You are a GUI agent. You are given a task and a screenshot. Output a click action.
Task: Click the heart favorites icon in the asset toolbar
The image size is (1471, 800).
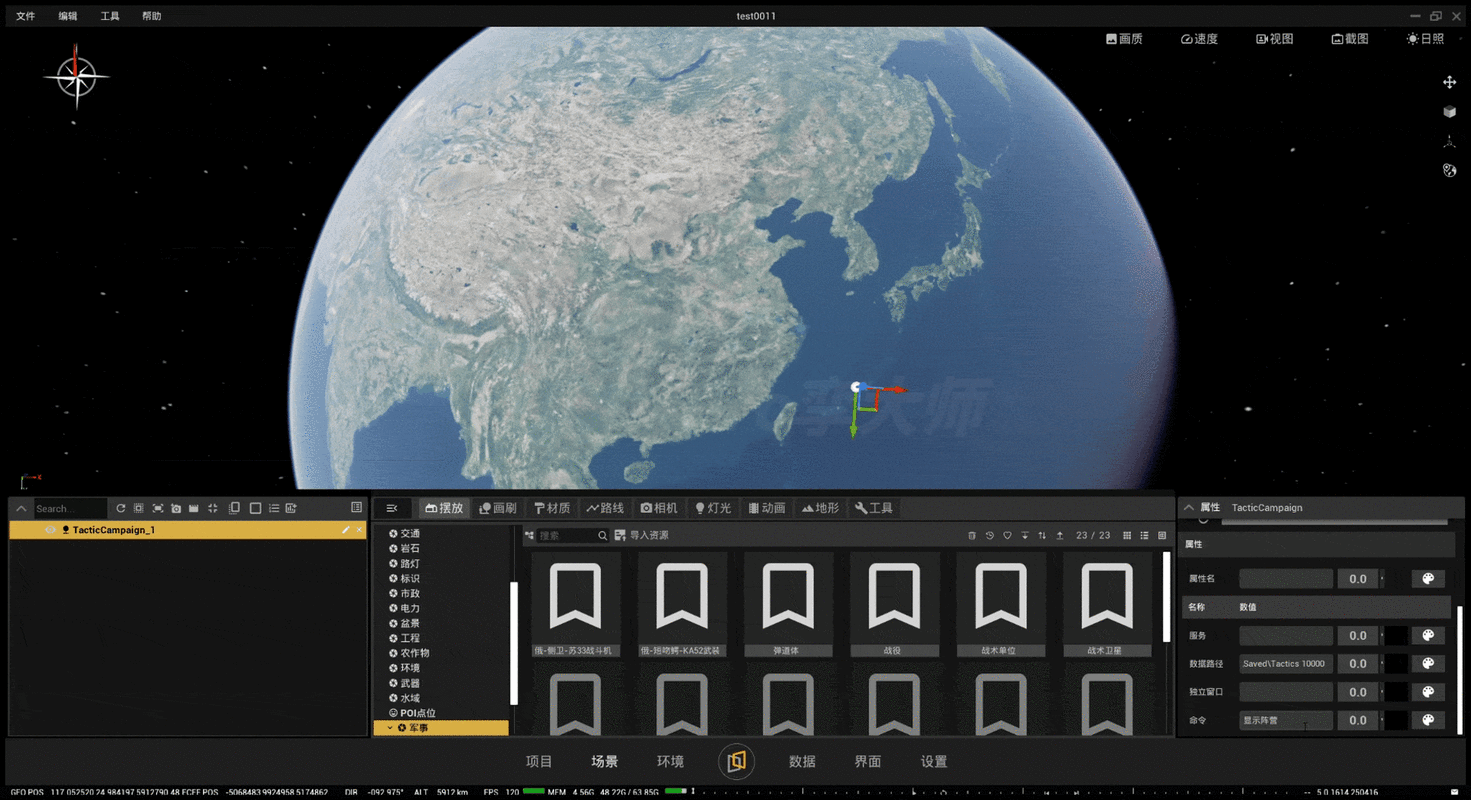(1007, 536)
